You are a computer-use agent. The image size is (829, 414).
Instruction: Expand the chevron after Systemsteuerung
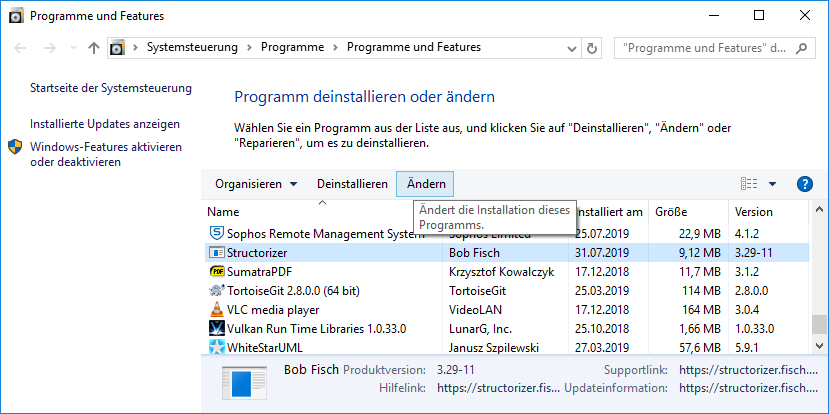[249, 48]
